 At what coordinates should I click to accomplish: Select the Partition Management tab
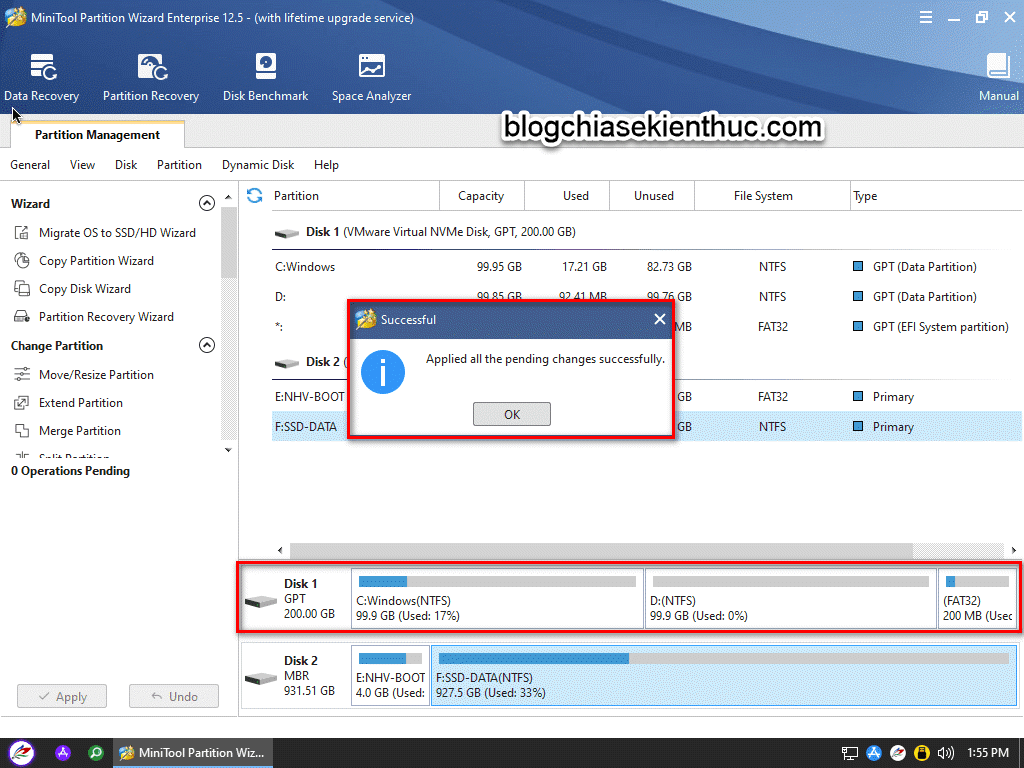[x=97, y=135]
